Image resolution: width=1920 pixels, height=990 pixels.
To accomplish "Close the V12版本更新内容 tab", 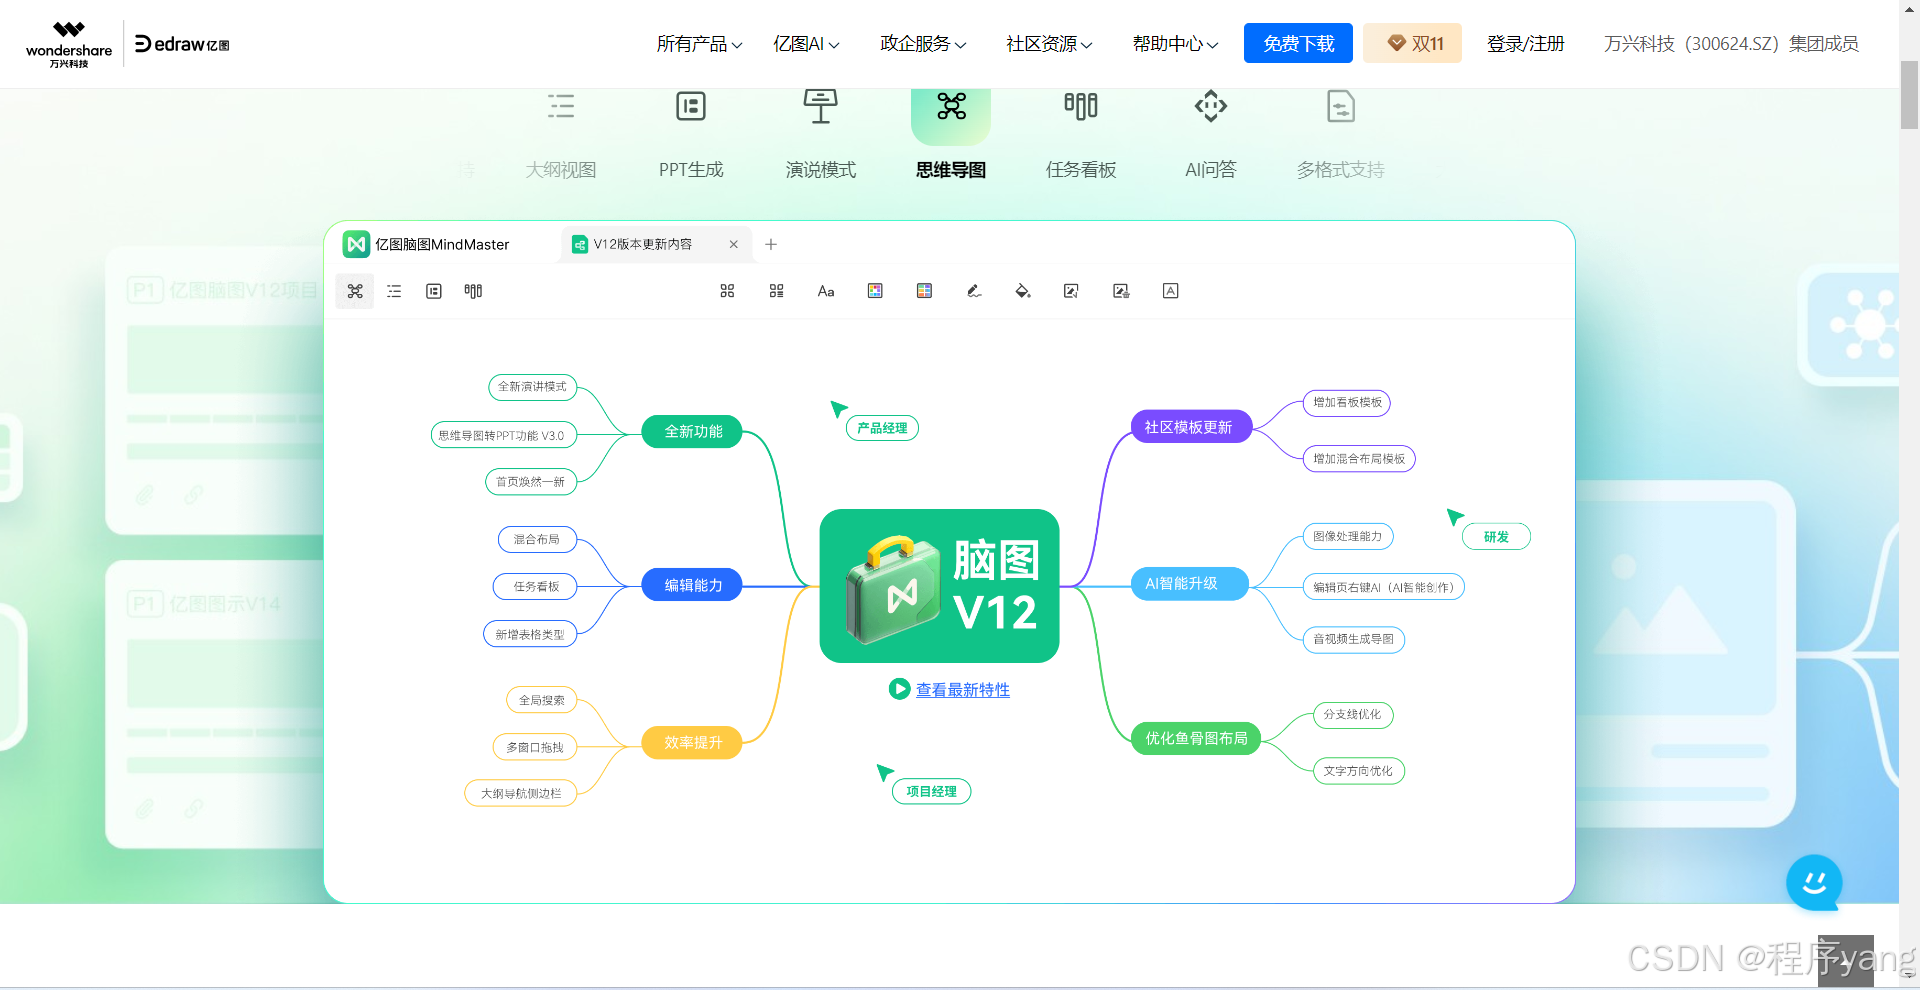I will tap(734, 244).
